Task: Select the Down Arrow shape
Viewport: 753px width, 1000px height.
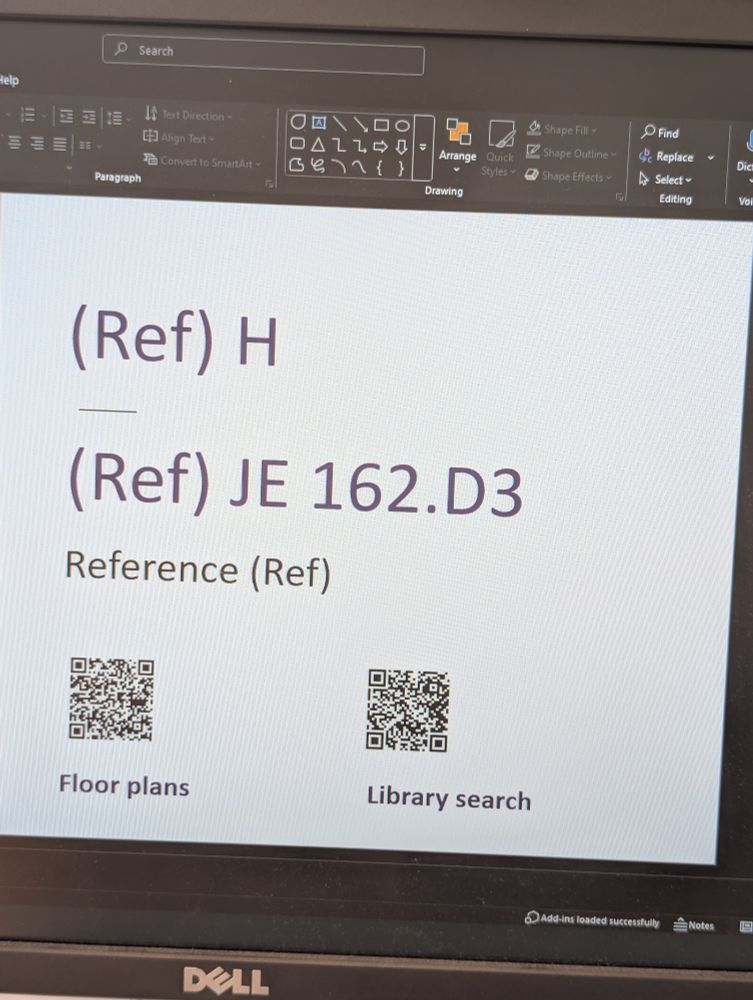Action: click(x=401, y=147)
